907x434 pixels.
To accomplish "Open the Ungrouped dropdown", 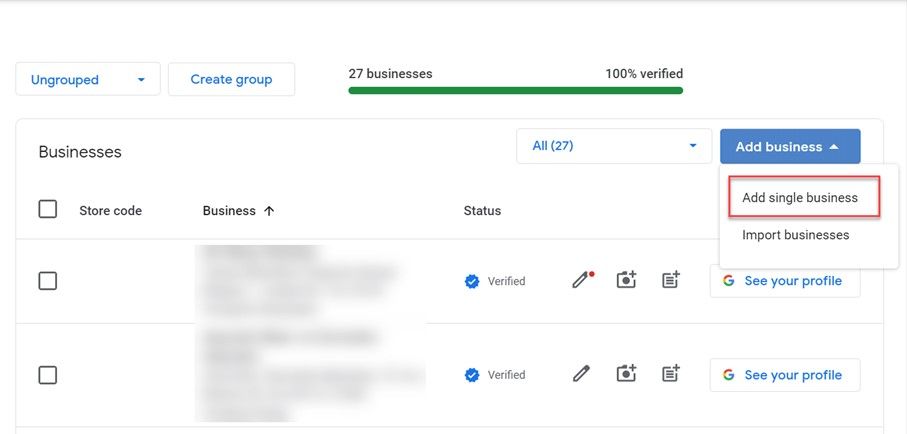I will (88, 79).
